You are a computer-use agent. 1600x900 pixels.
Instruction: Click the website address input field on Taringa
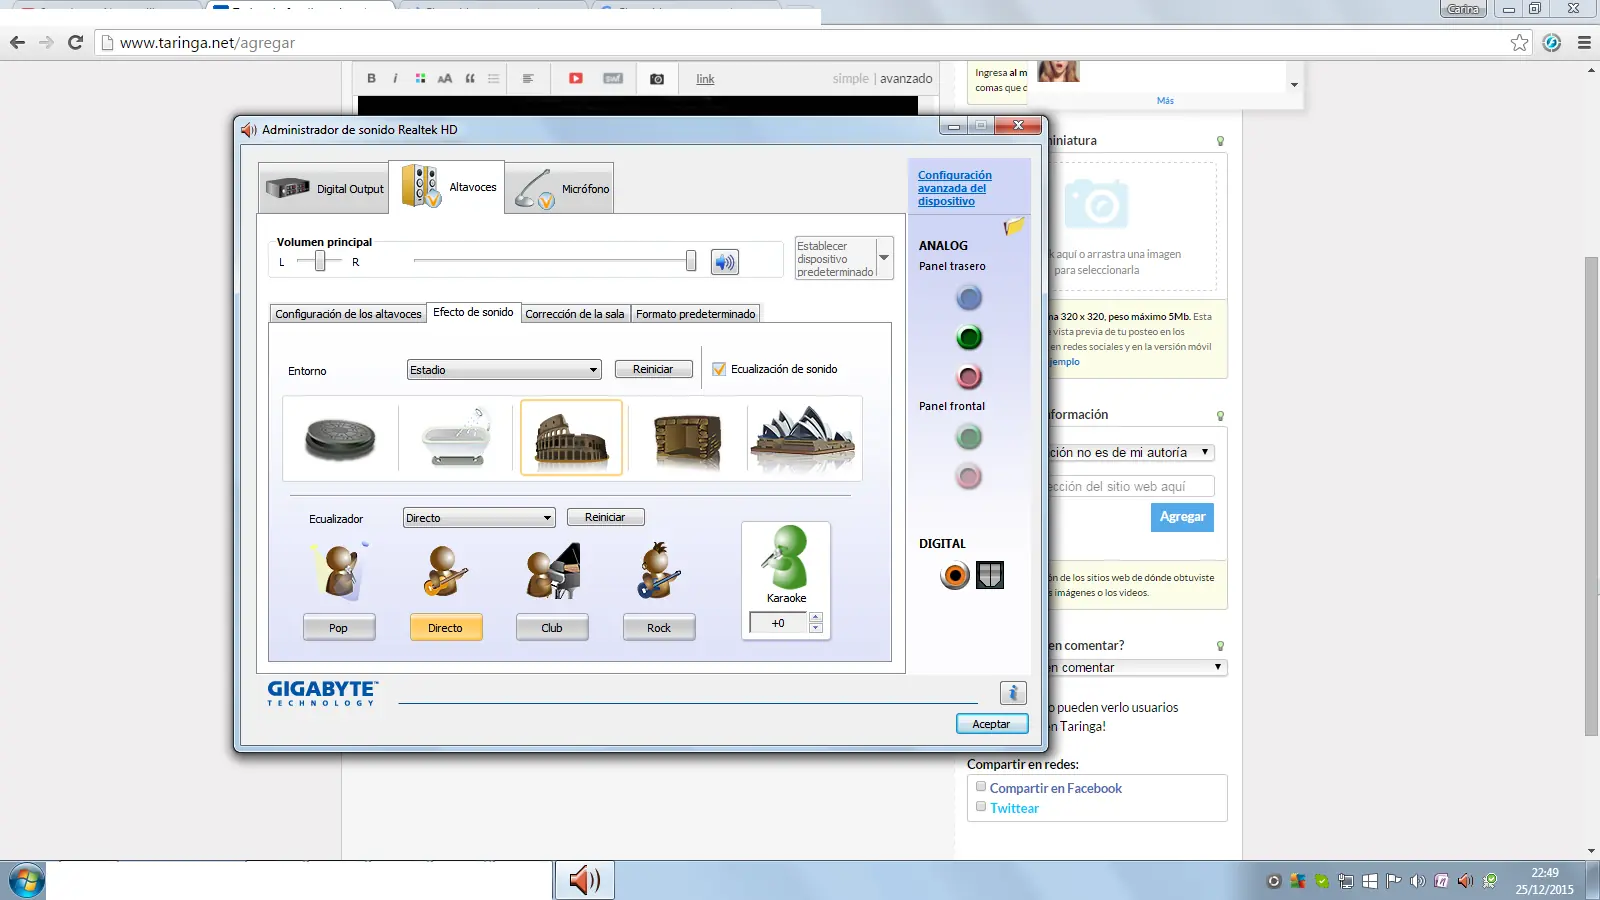pyautogui.click(x=1131, y=486)
